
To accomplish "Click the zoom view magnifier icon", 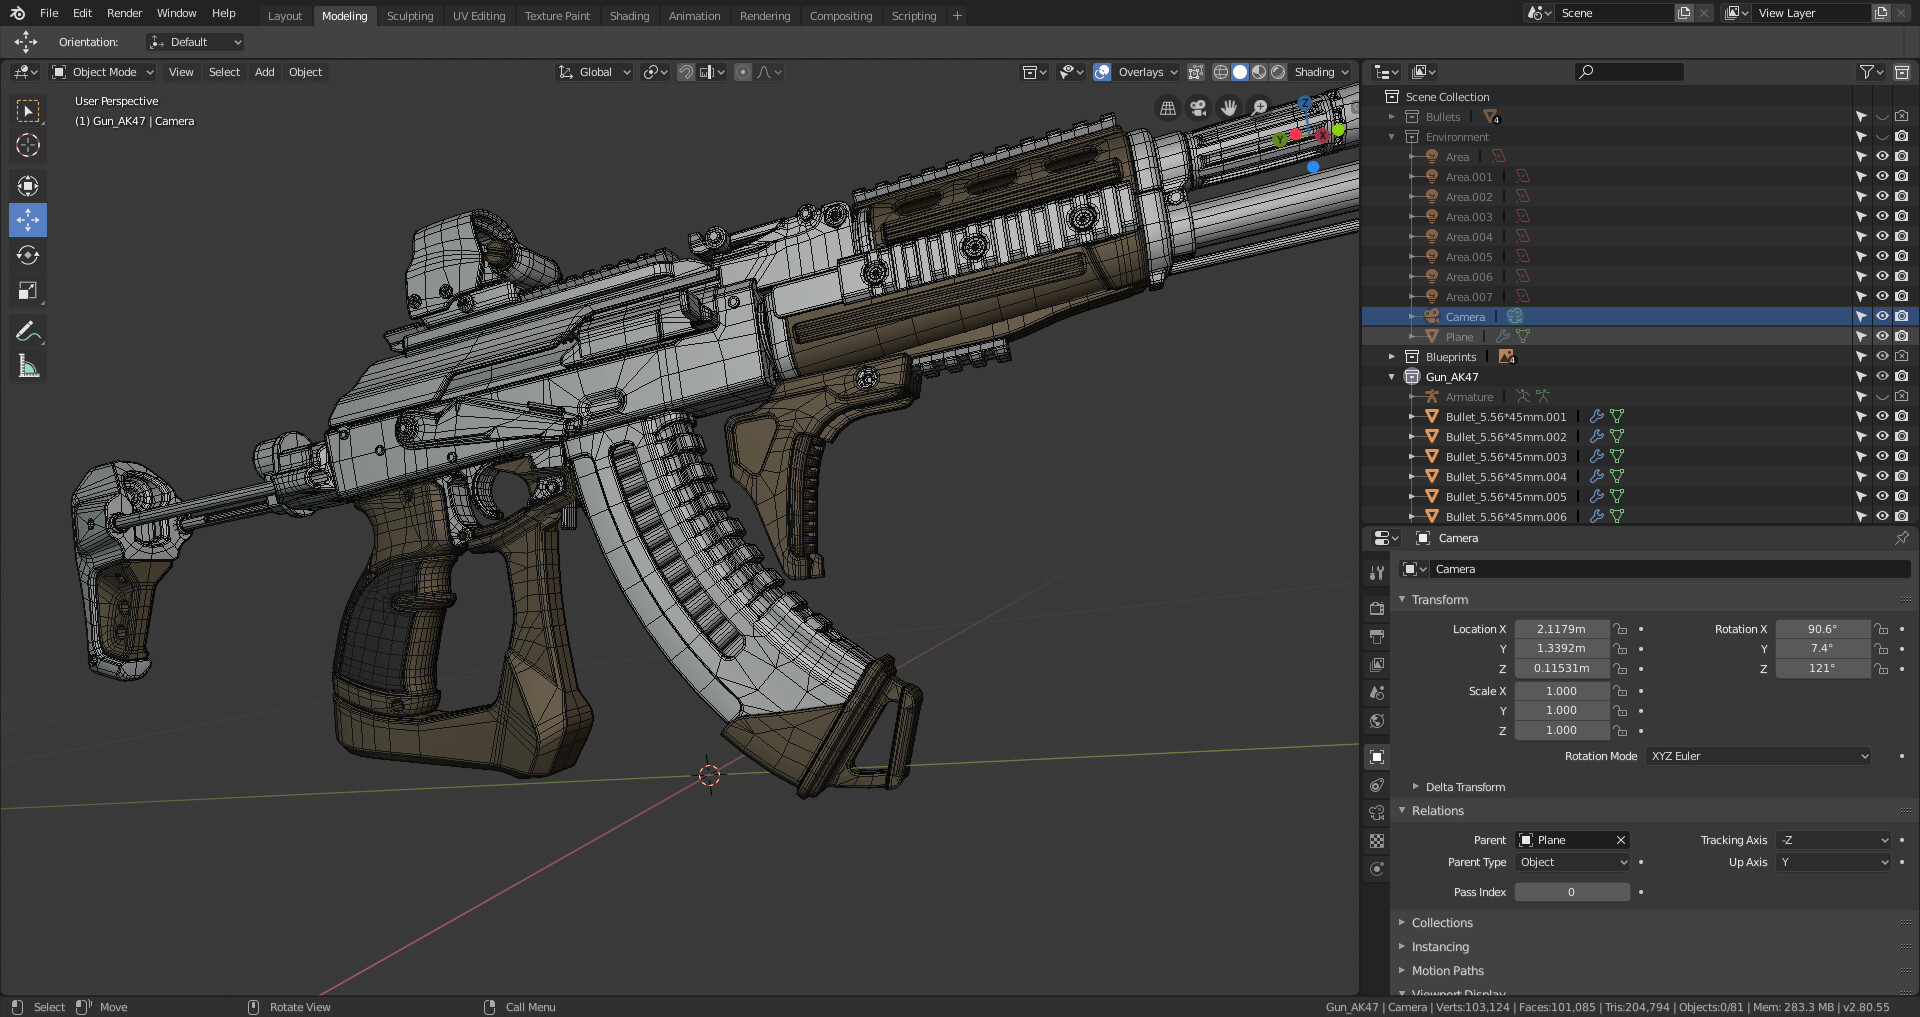I will coord(1260,108).
